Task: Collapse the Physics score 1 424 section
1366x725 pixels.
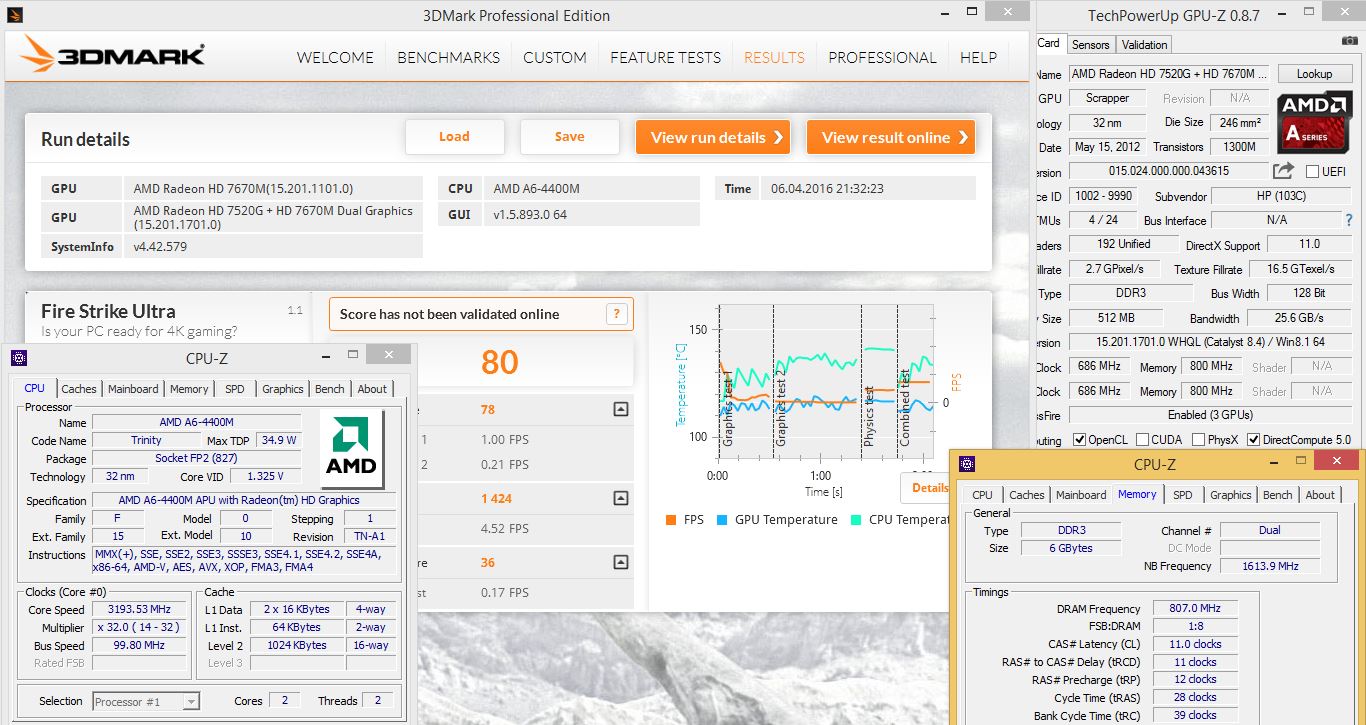Action: pyautogui.click(x=621, y=498)
